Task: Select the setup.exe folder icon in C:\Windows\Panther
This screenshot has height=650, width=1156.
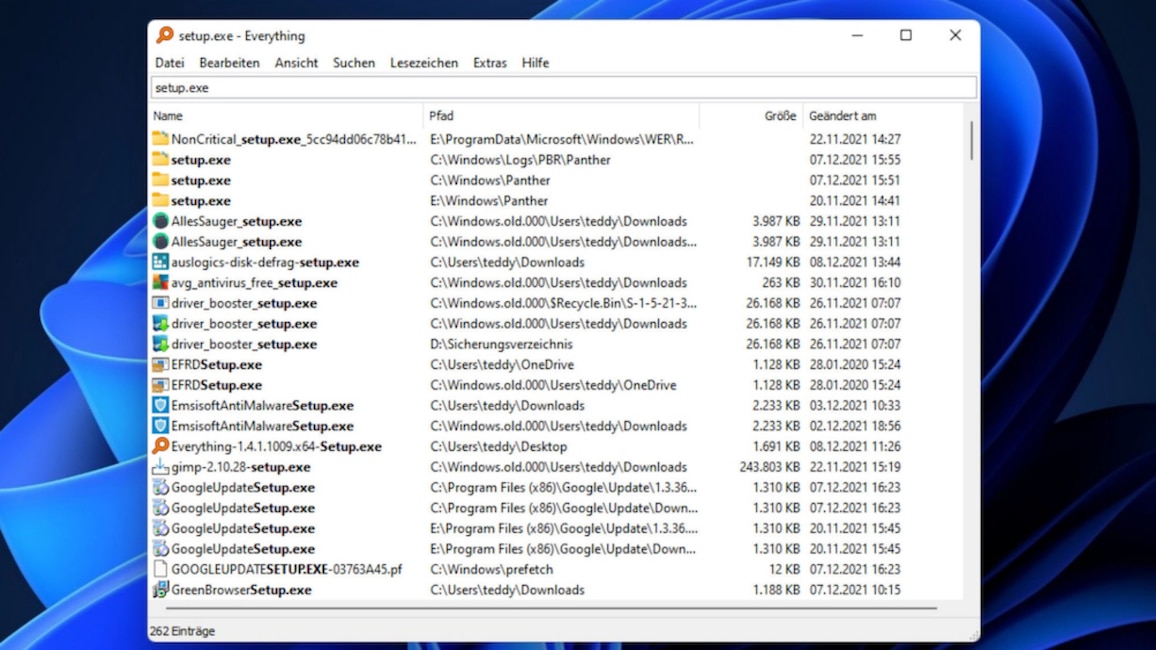Action: pyautogui.click(x=160, y=180)
